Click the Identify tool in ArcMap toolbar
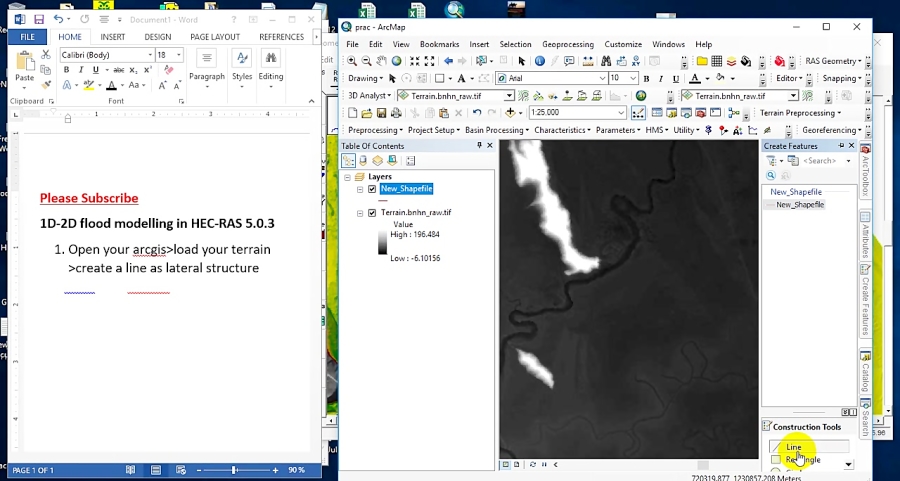900x481 pixels. click(540, 61)
